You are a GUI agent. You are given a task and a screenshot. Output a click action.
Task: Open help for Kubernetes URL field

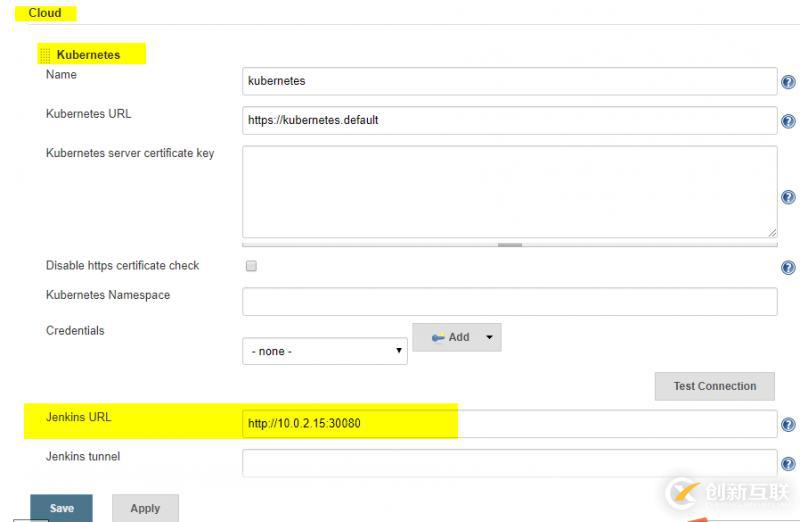pos(788,121)
